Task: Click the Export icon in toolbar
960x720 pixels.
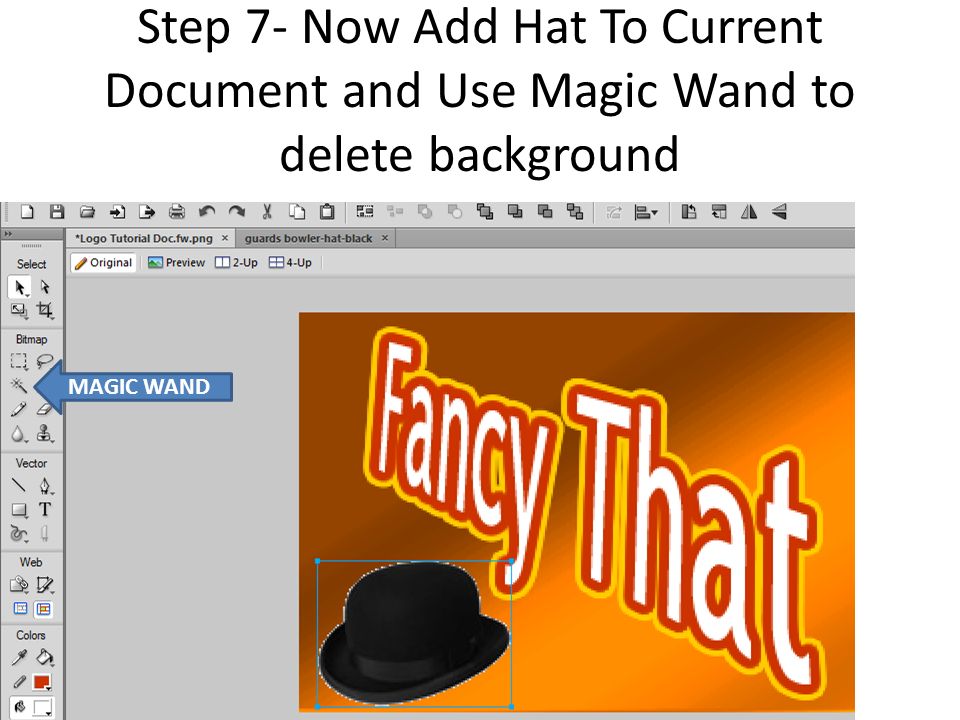Action: pos(147,212)
